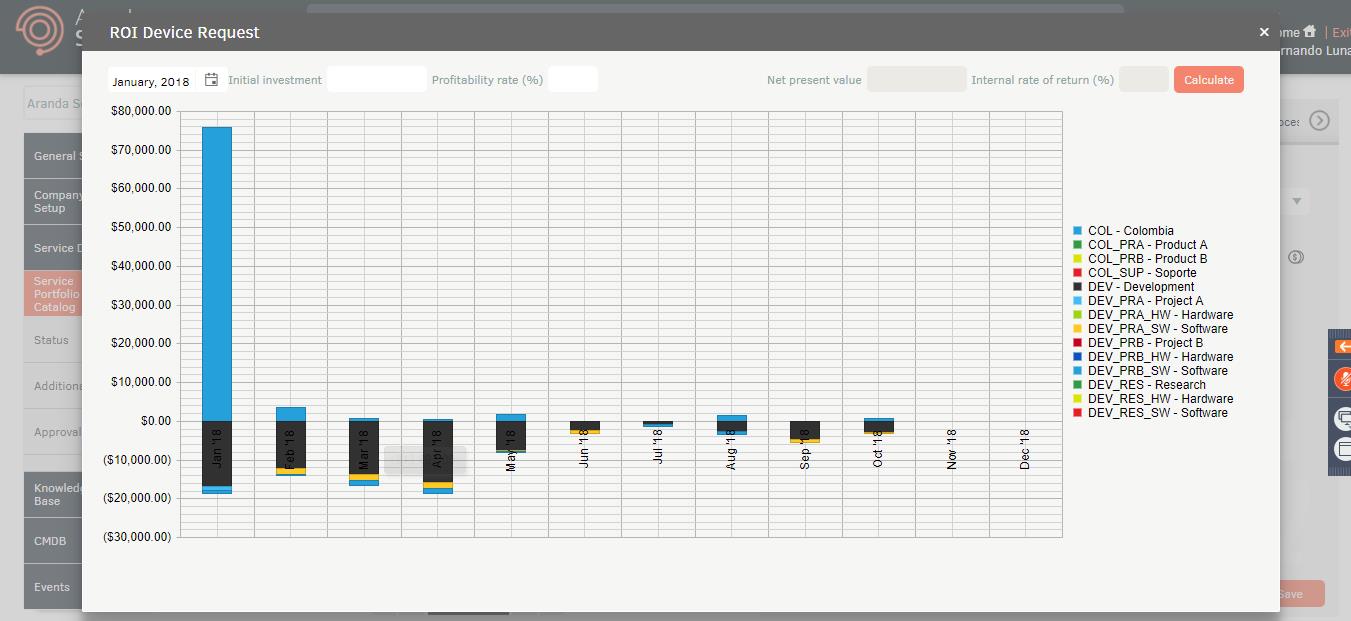1351x621 pixels.
Task: Open the calendar date picker icon
Action: tap(211, 80)
